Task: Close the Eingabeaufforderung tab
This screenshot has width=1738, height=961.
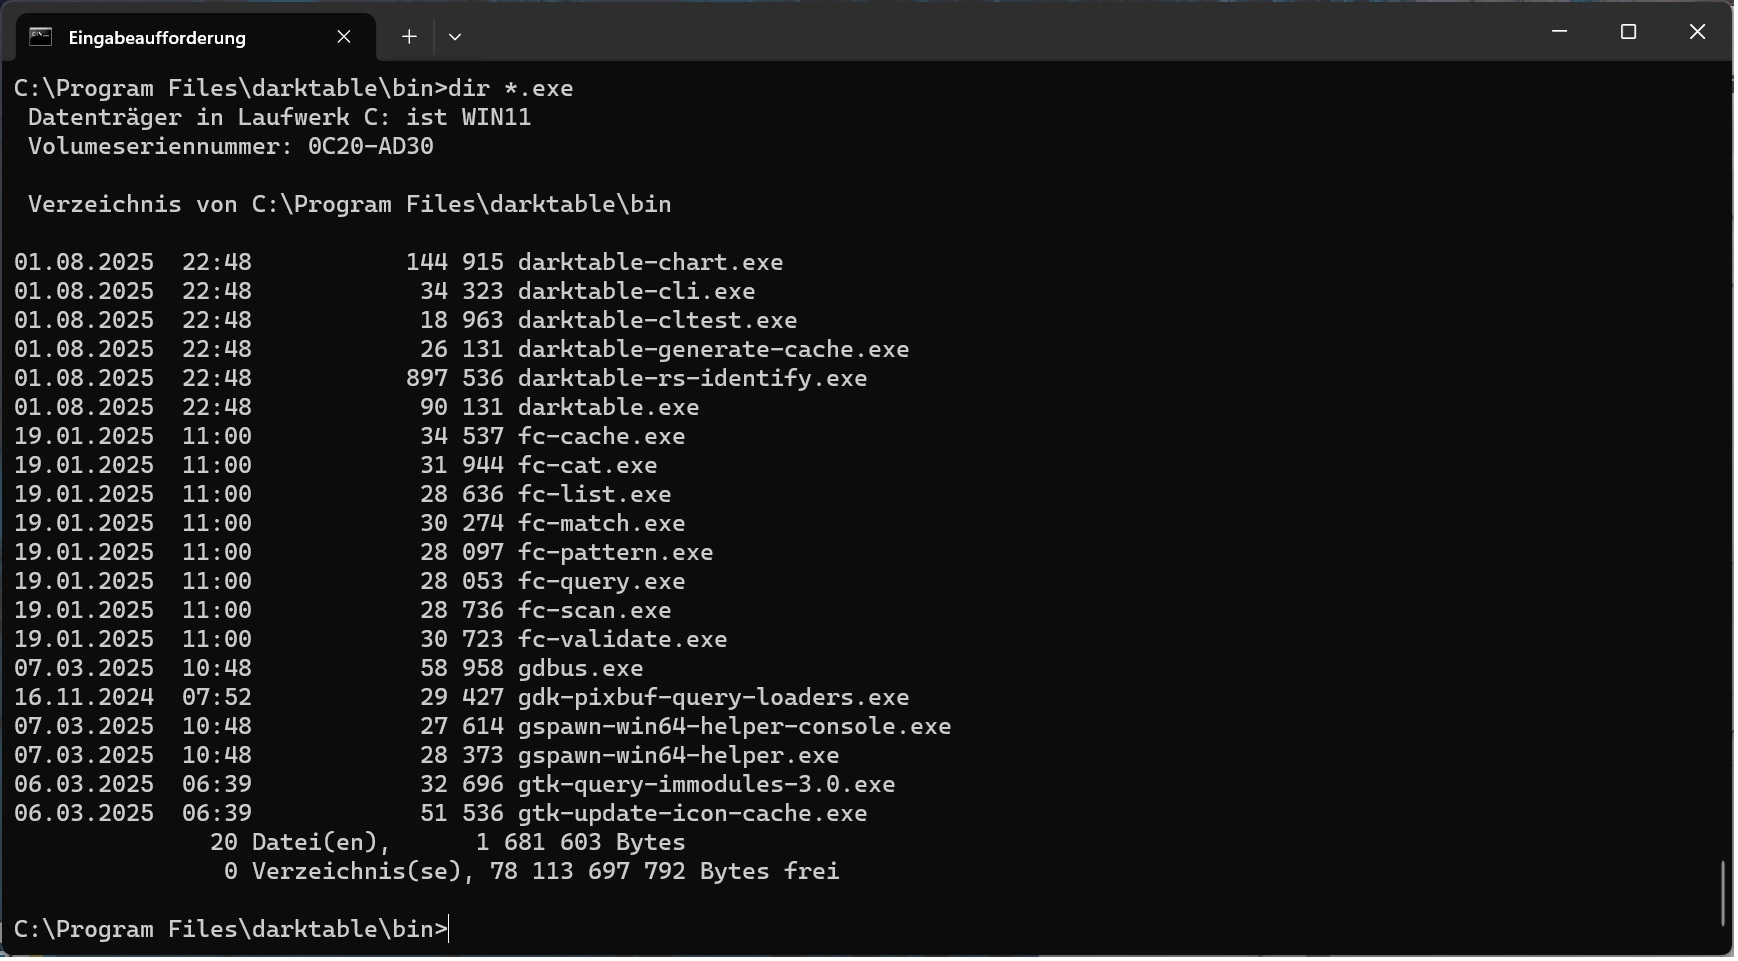Action: click(344, 37)
